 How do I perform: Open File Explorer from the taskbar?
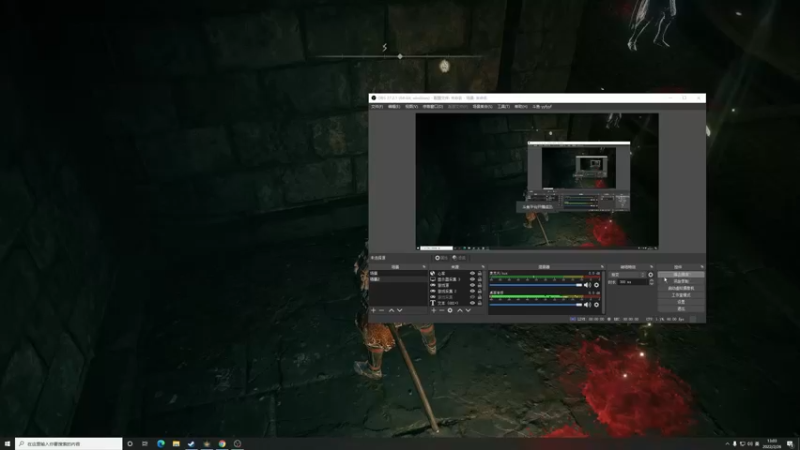click(x=176, y=444)
